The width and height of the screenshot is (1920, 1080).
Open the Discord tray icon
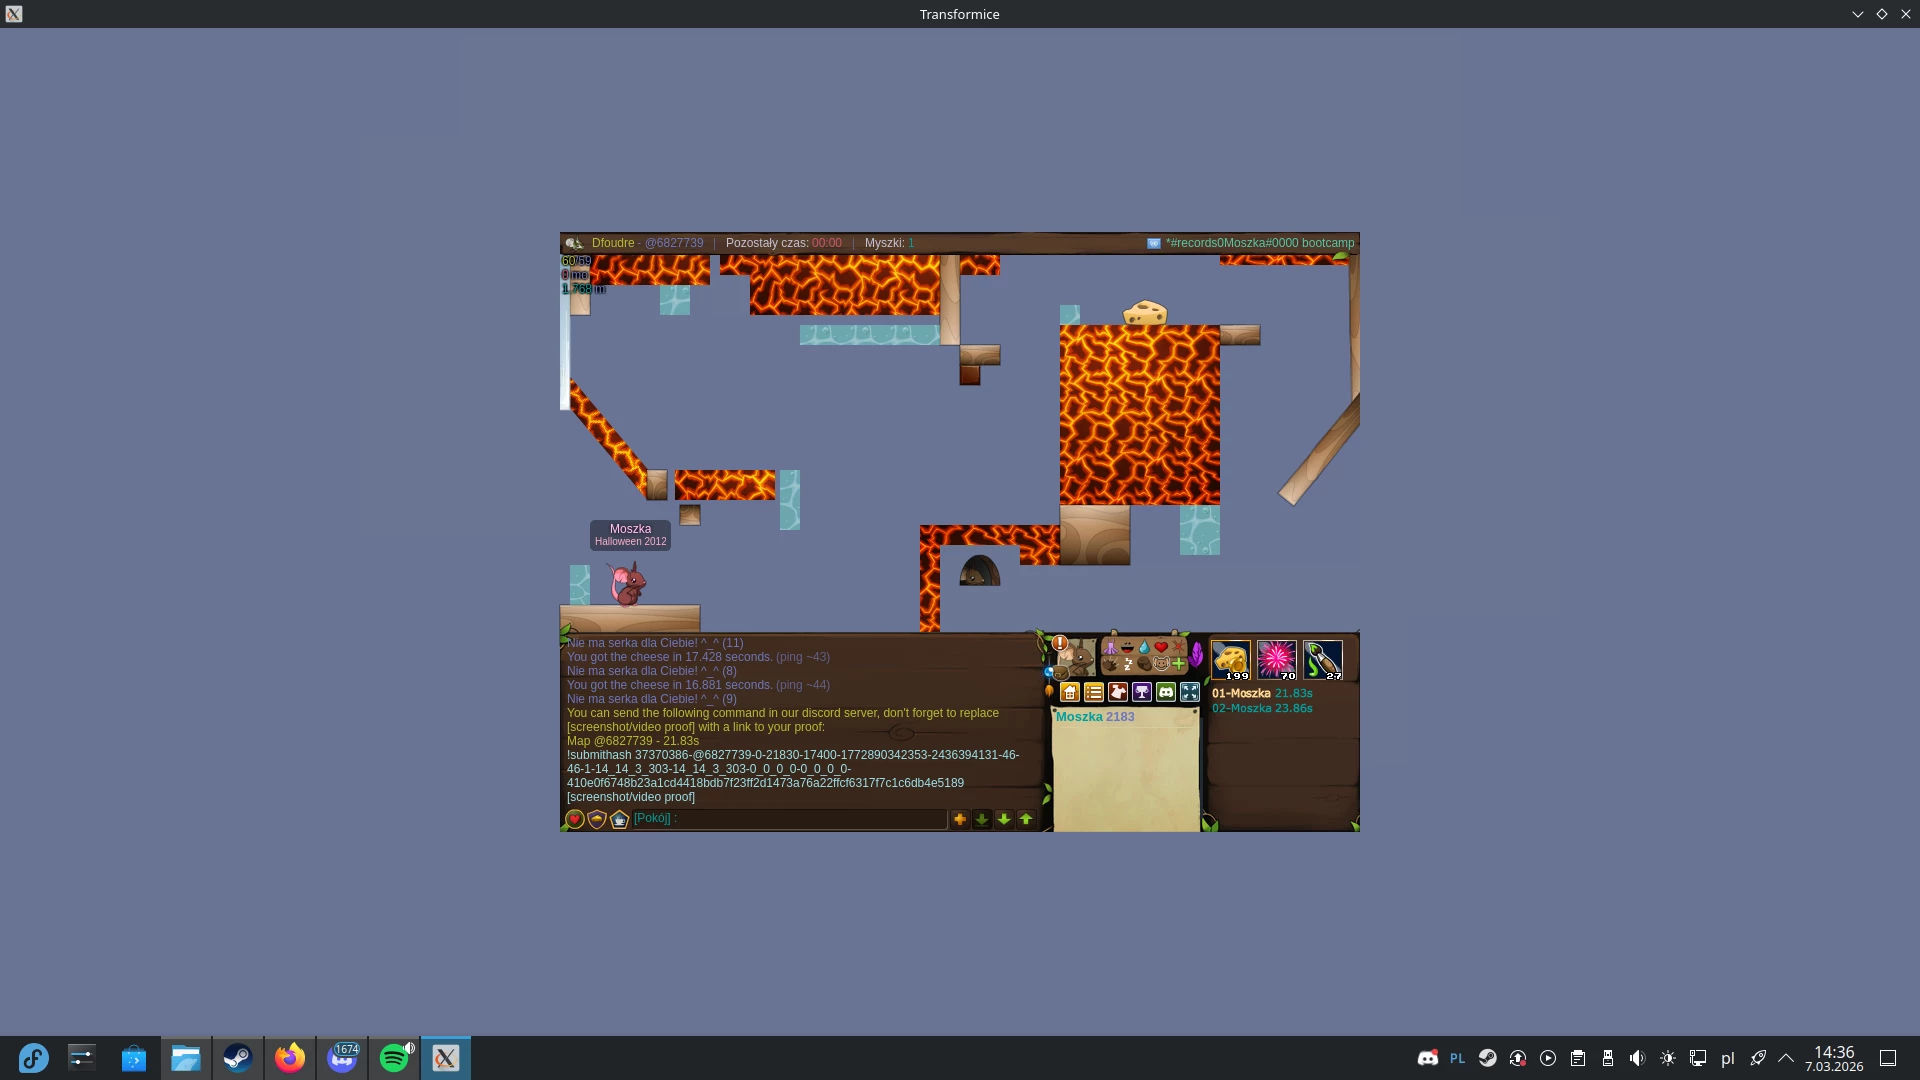(1427, 1058)
